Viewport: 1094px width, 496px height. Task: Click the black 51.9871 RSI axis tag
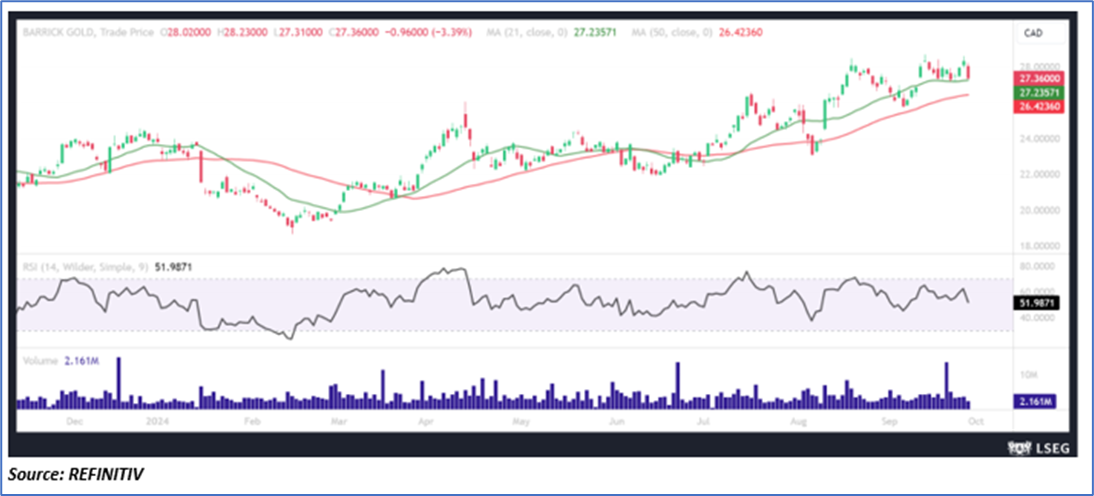point(1038,303)
